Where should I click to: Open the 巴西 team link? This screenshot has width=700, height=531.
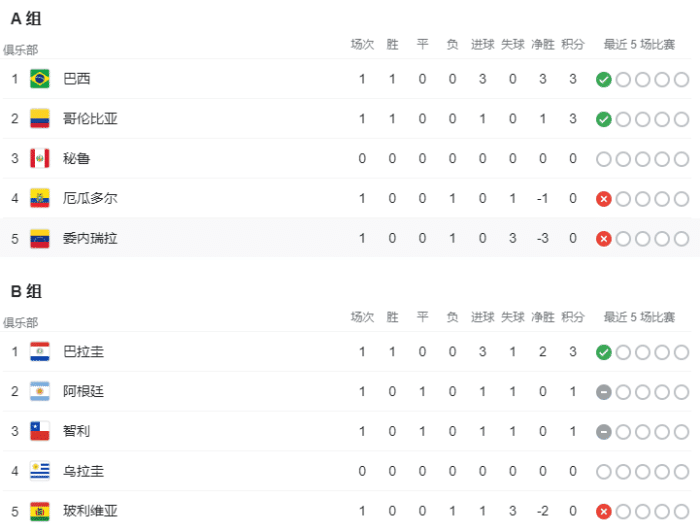point(77,79)
